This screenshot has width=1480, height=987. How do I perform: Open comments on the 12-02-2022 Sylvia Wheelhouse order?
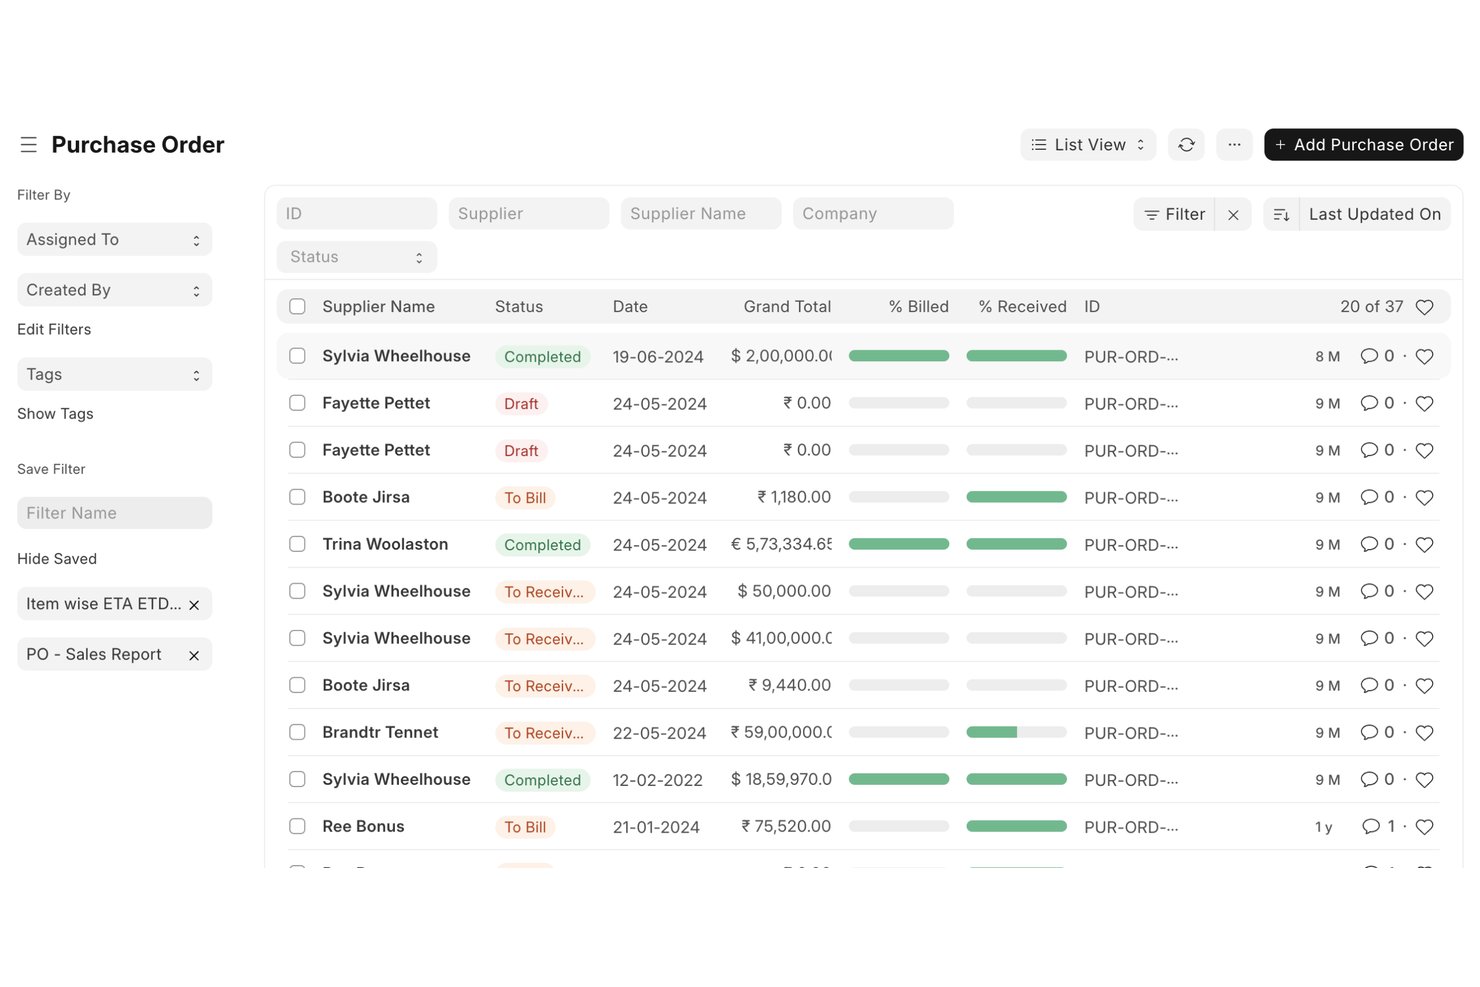pyautogui.click(x=1377, y=779)
